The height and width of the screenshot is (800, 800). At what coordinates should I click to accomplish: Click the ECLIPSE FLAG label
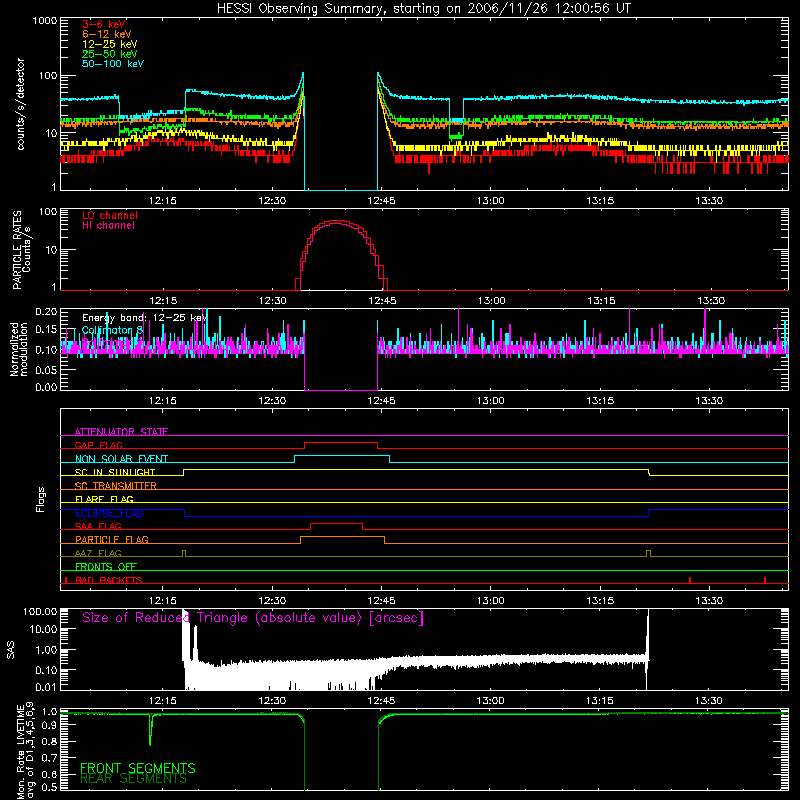[x=109, y=513]
